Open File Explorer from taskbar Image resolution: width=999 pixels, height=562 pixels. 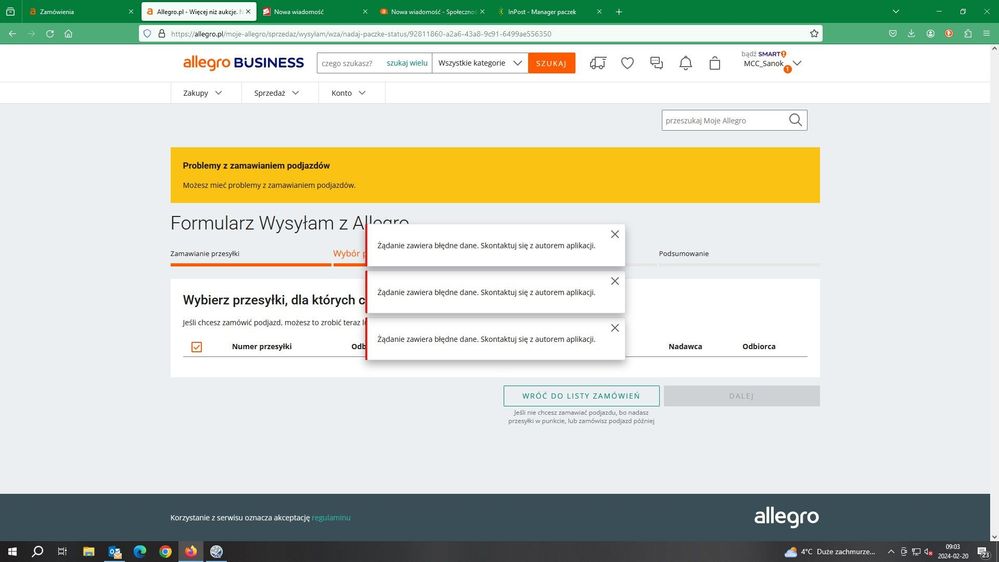pos(89,551)
